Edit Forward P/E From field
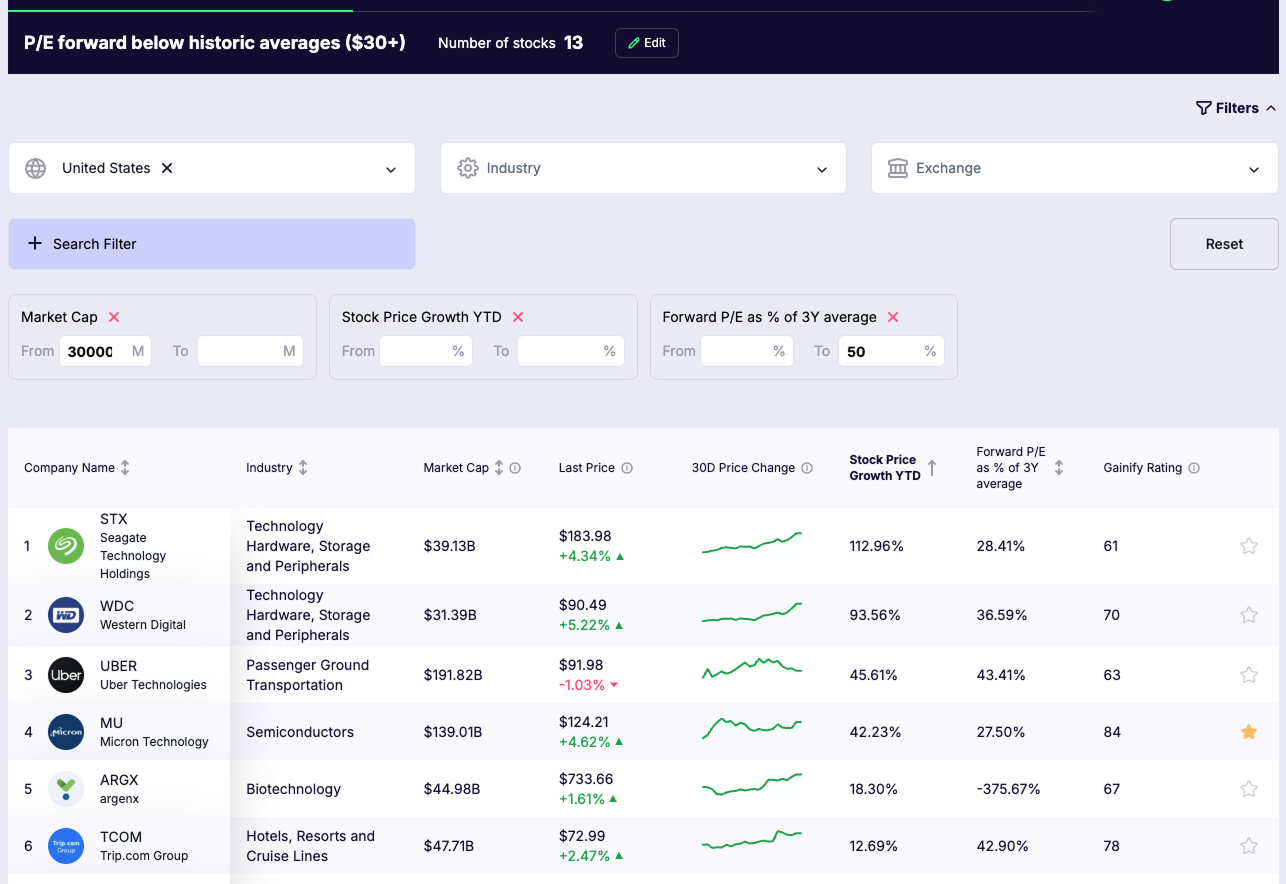 747,351
